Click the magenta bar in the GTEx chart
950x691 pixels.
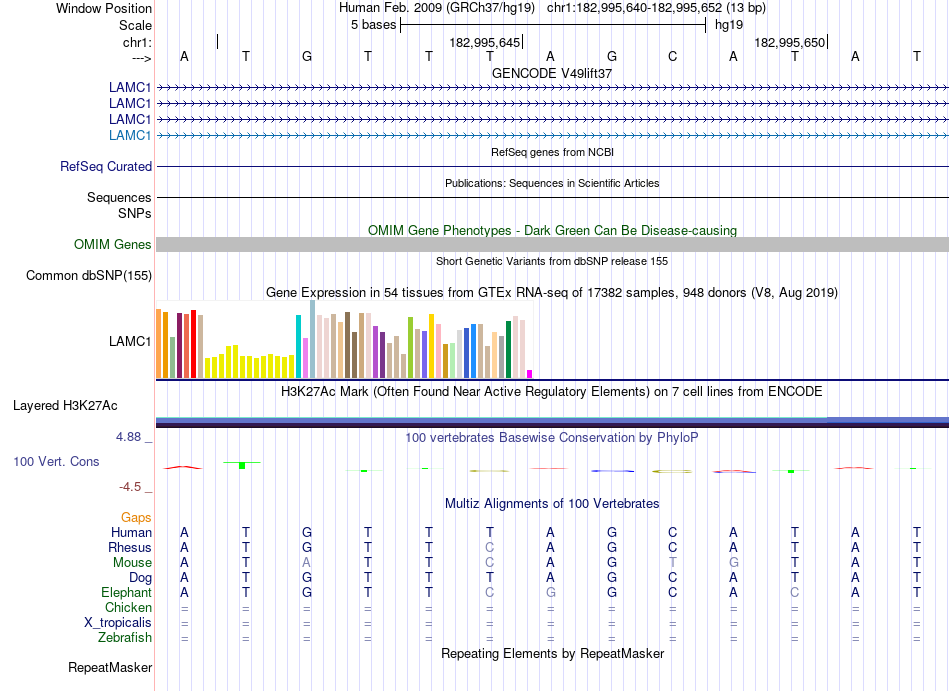pyautogui.click(x=530, y=374)
